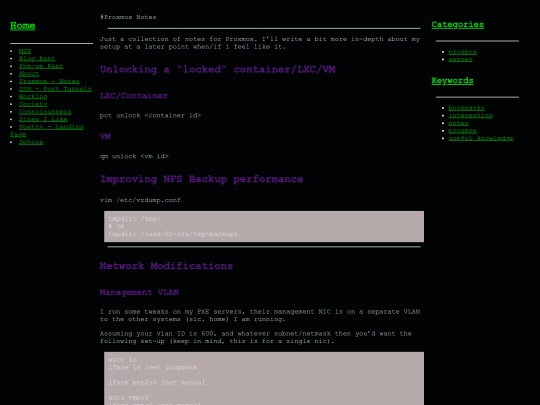Click the 'VM' subheading

[x=105, y=137]
